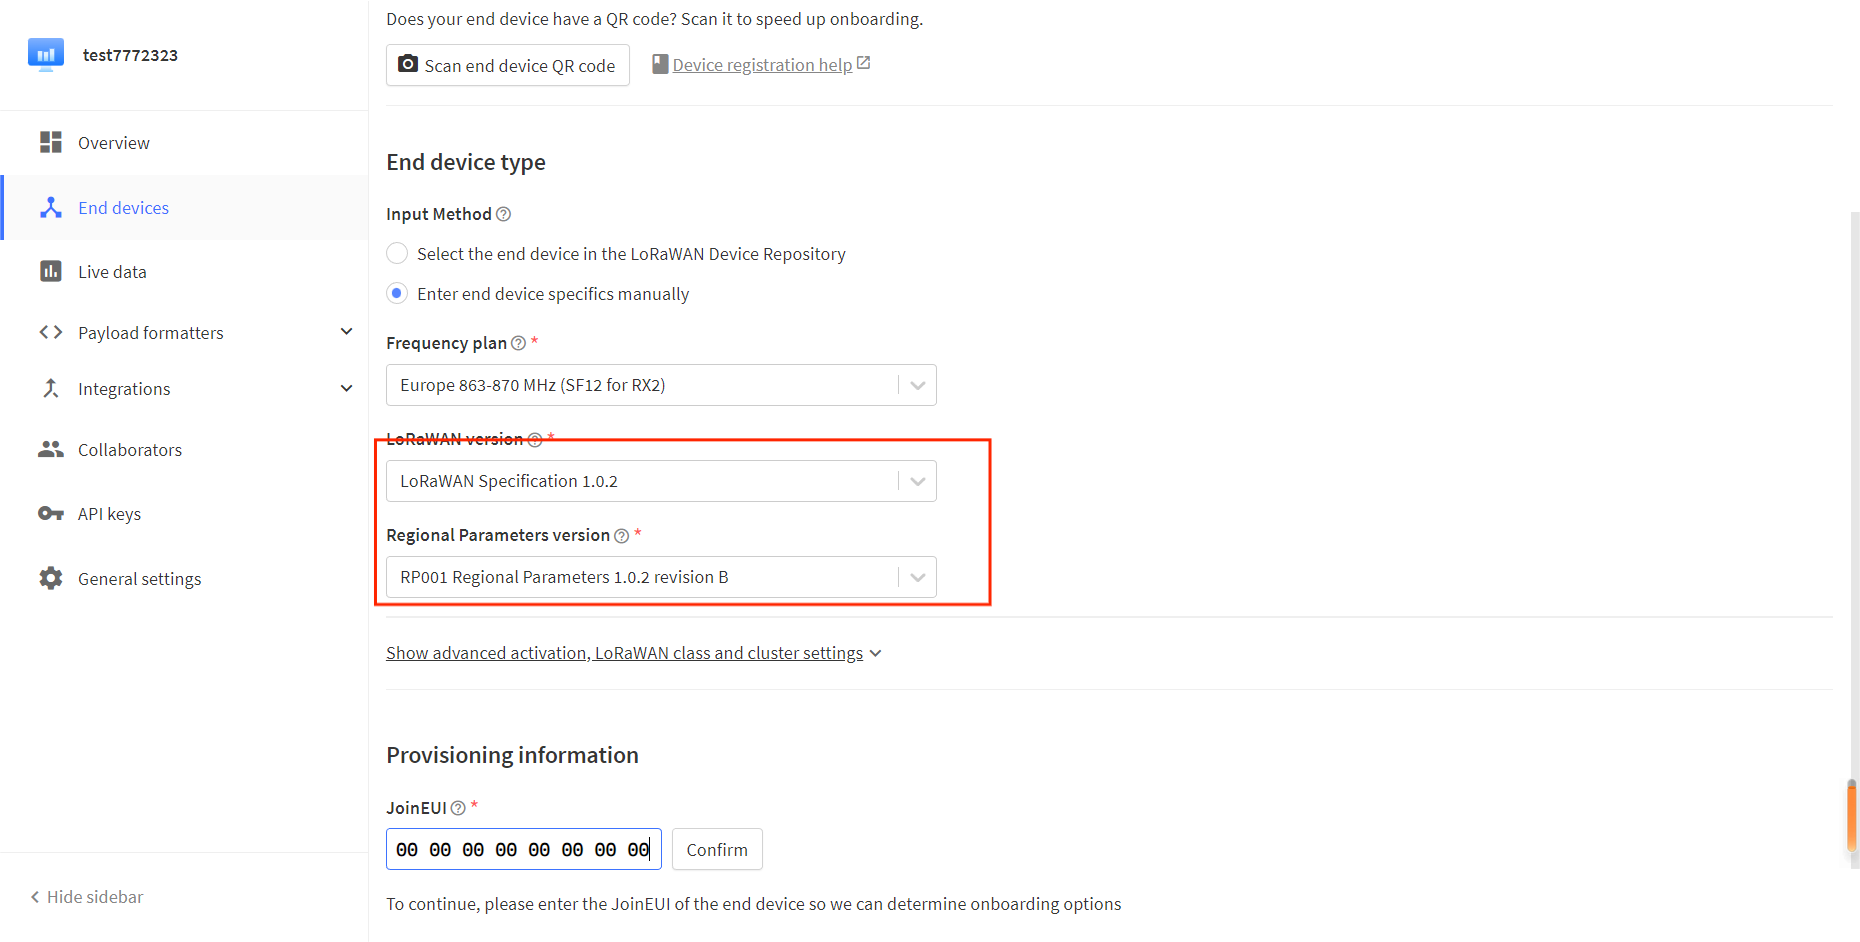Select the LoRaWAN Device Repository radio option
Image resolution: width=1860 pixels, height=942 pixels.
pyautogui.click(x=397, y=254)
